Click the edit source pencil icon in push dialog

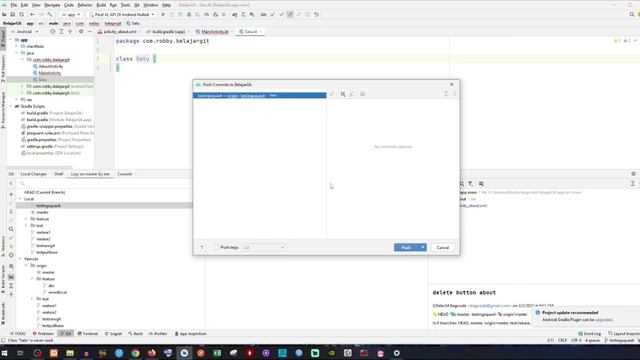tap(352, 94)
